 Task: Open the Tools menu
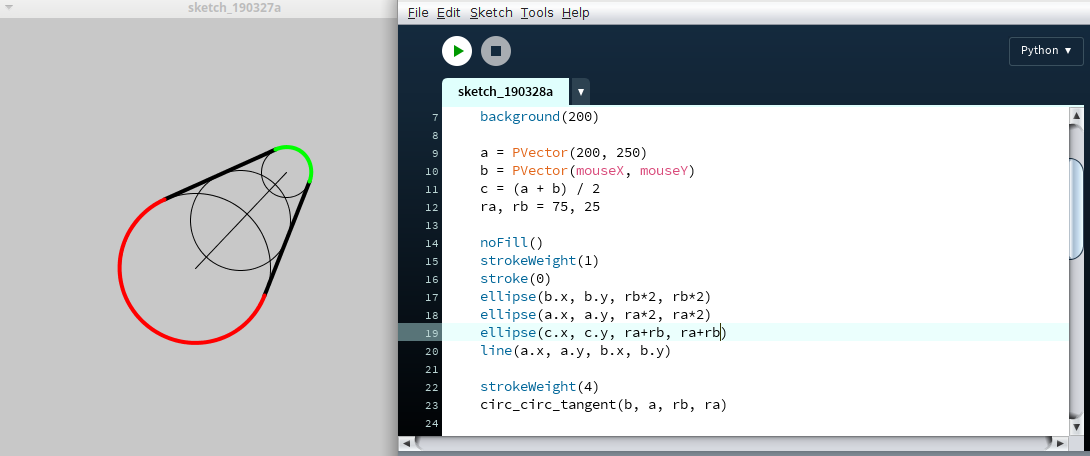(x=537, y=13)
